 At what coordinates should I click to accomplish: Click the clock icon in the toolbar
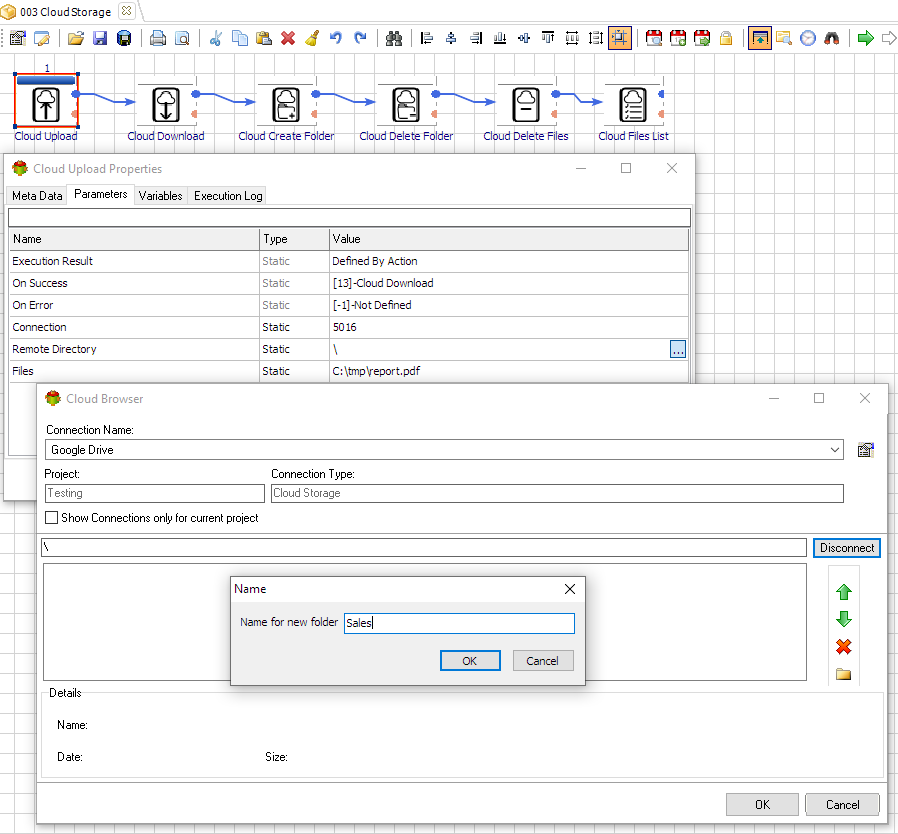[x=808, y=38]
